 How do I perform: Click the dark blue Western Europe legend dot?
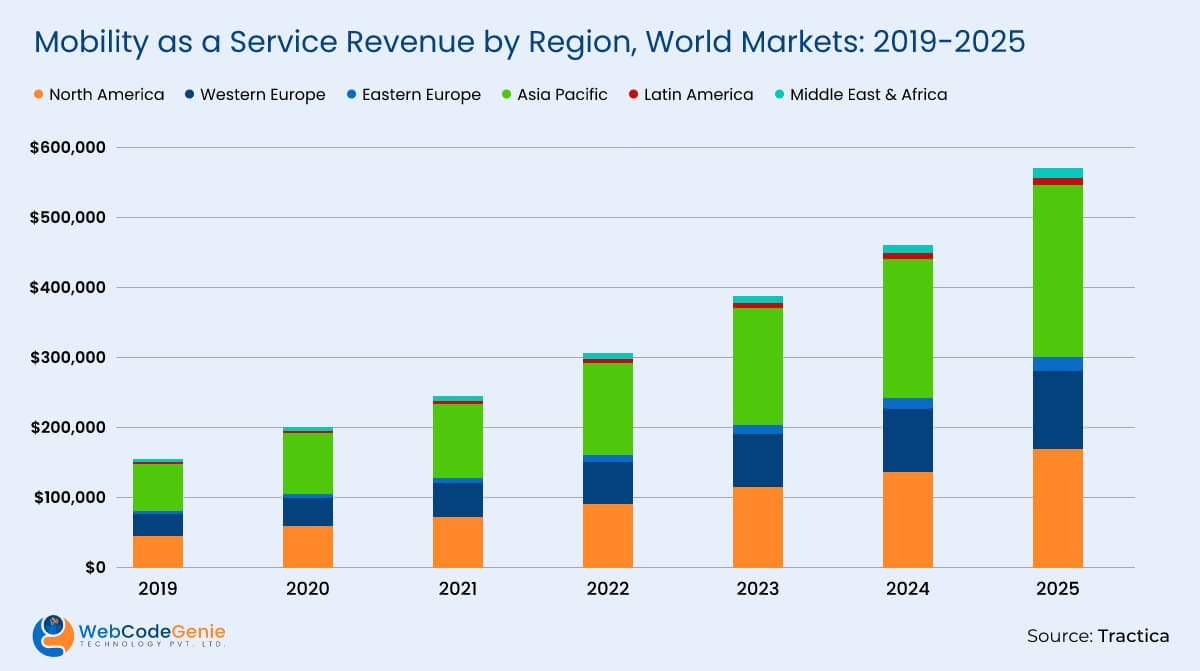coord(189,95)
